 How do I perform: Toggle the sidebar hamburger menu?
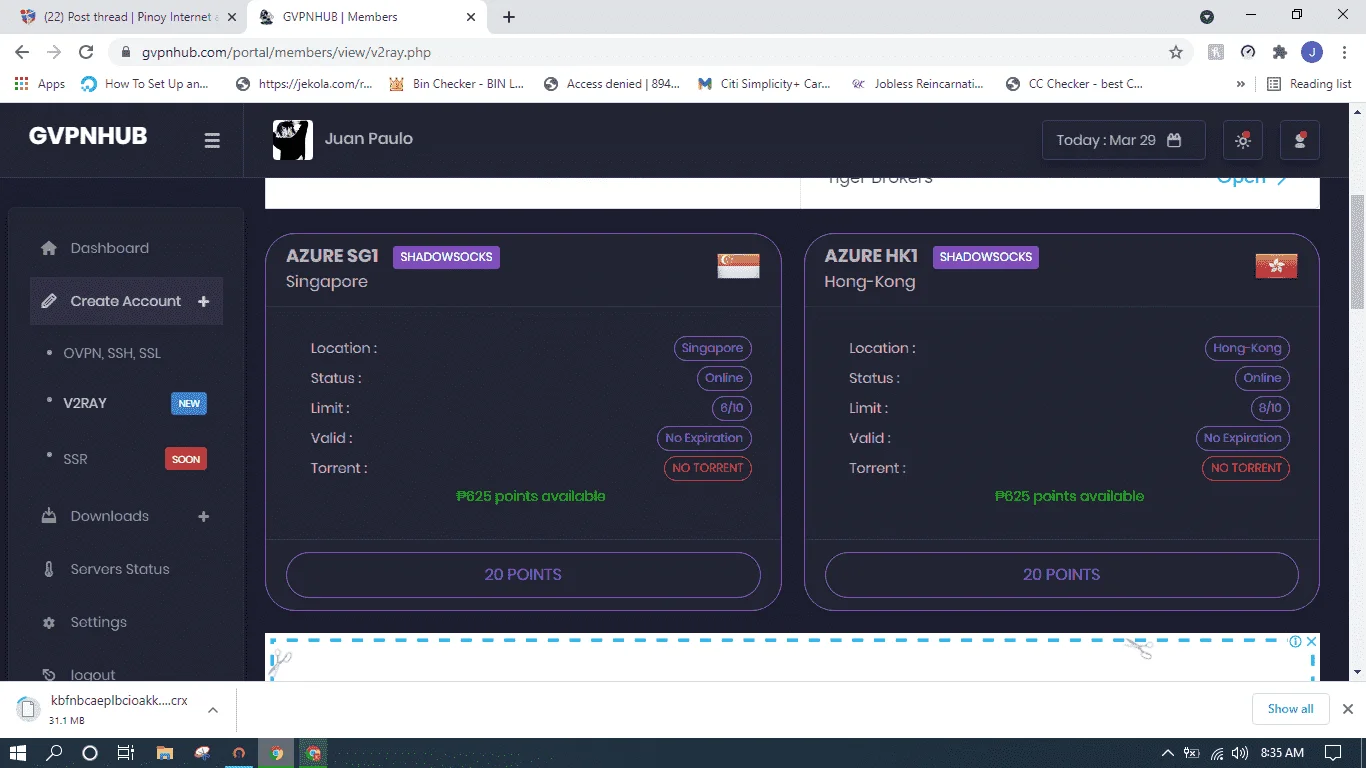[x=212, y=141]
